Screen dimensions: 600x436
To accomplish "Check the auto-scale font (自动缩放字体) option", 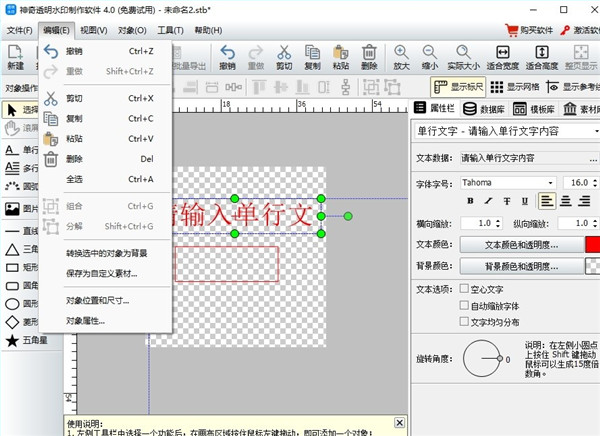I will (x=463, y=305).
